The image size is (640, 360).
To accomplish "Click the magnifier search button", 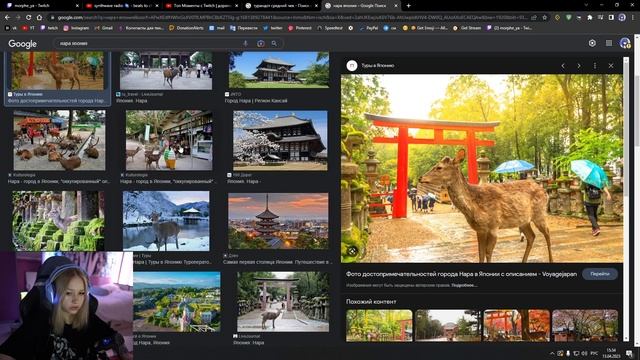I will (x=274, y=43).
